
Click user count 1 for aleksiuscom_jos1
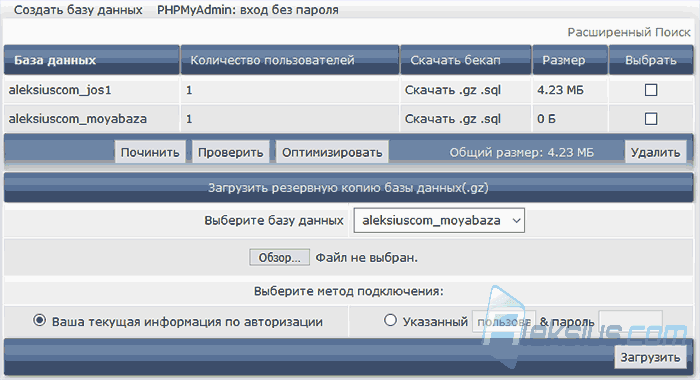point(189,90)
